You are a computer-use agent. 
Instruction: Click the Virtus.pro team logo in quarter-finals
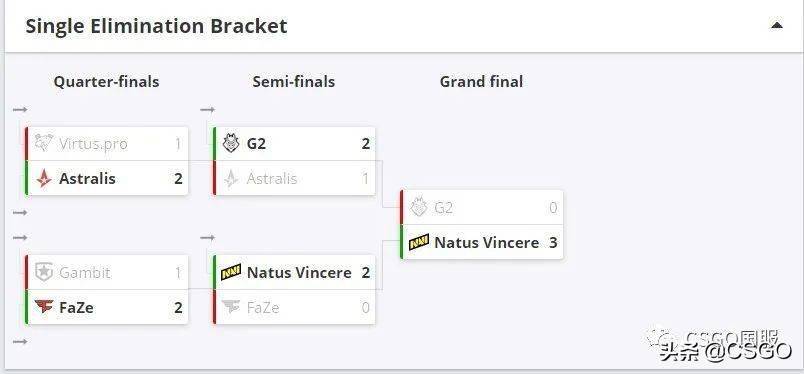[44, 143]
